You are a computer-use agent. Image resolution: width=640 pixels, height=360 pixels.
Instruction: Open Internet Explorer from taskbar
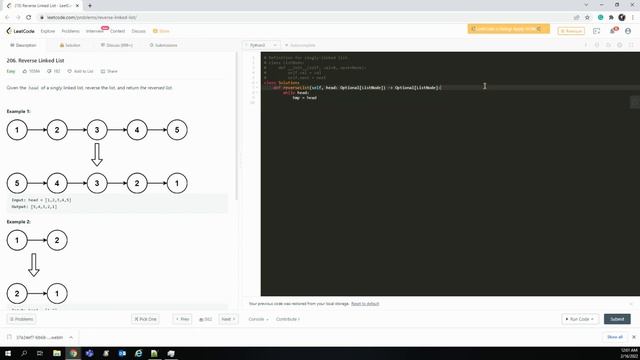tap(138, 353)
